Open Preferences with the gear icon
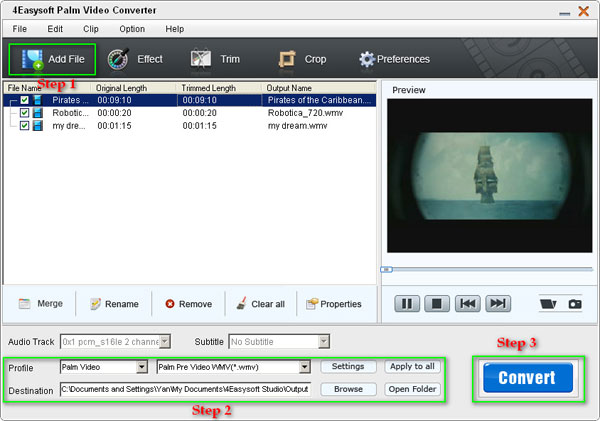Image resolution: width=600 pixels, height=421 pixels. tap(394, 59)
